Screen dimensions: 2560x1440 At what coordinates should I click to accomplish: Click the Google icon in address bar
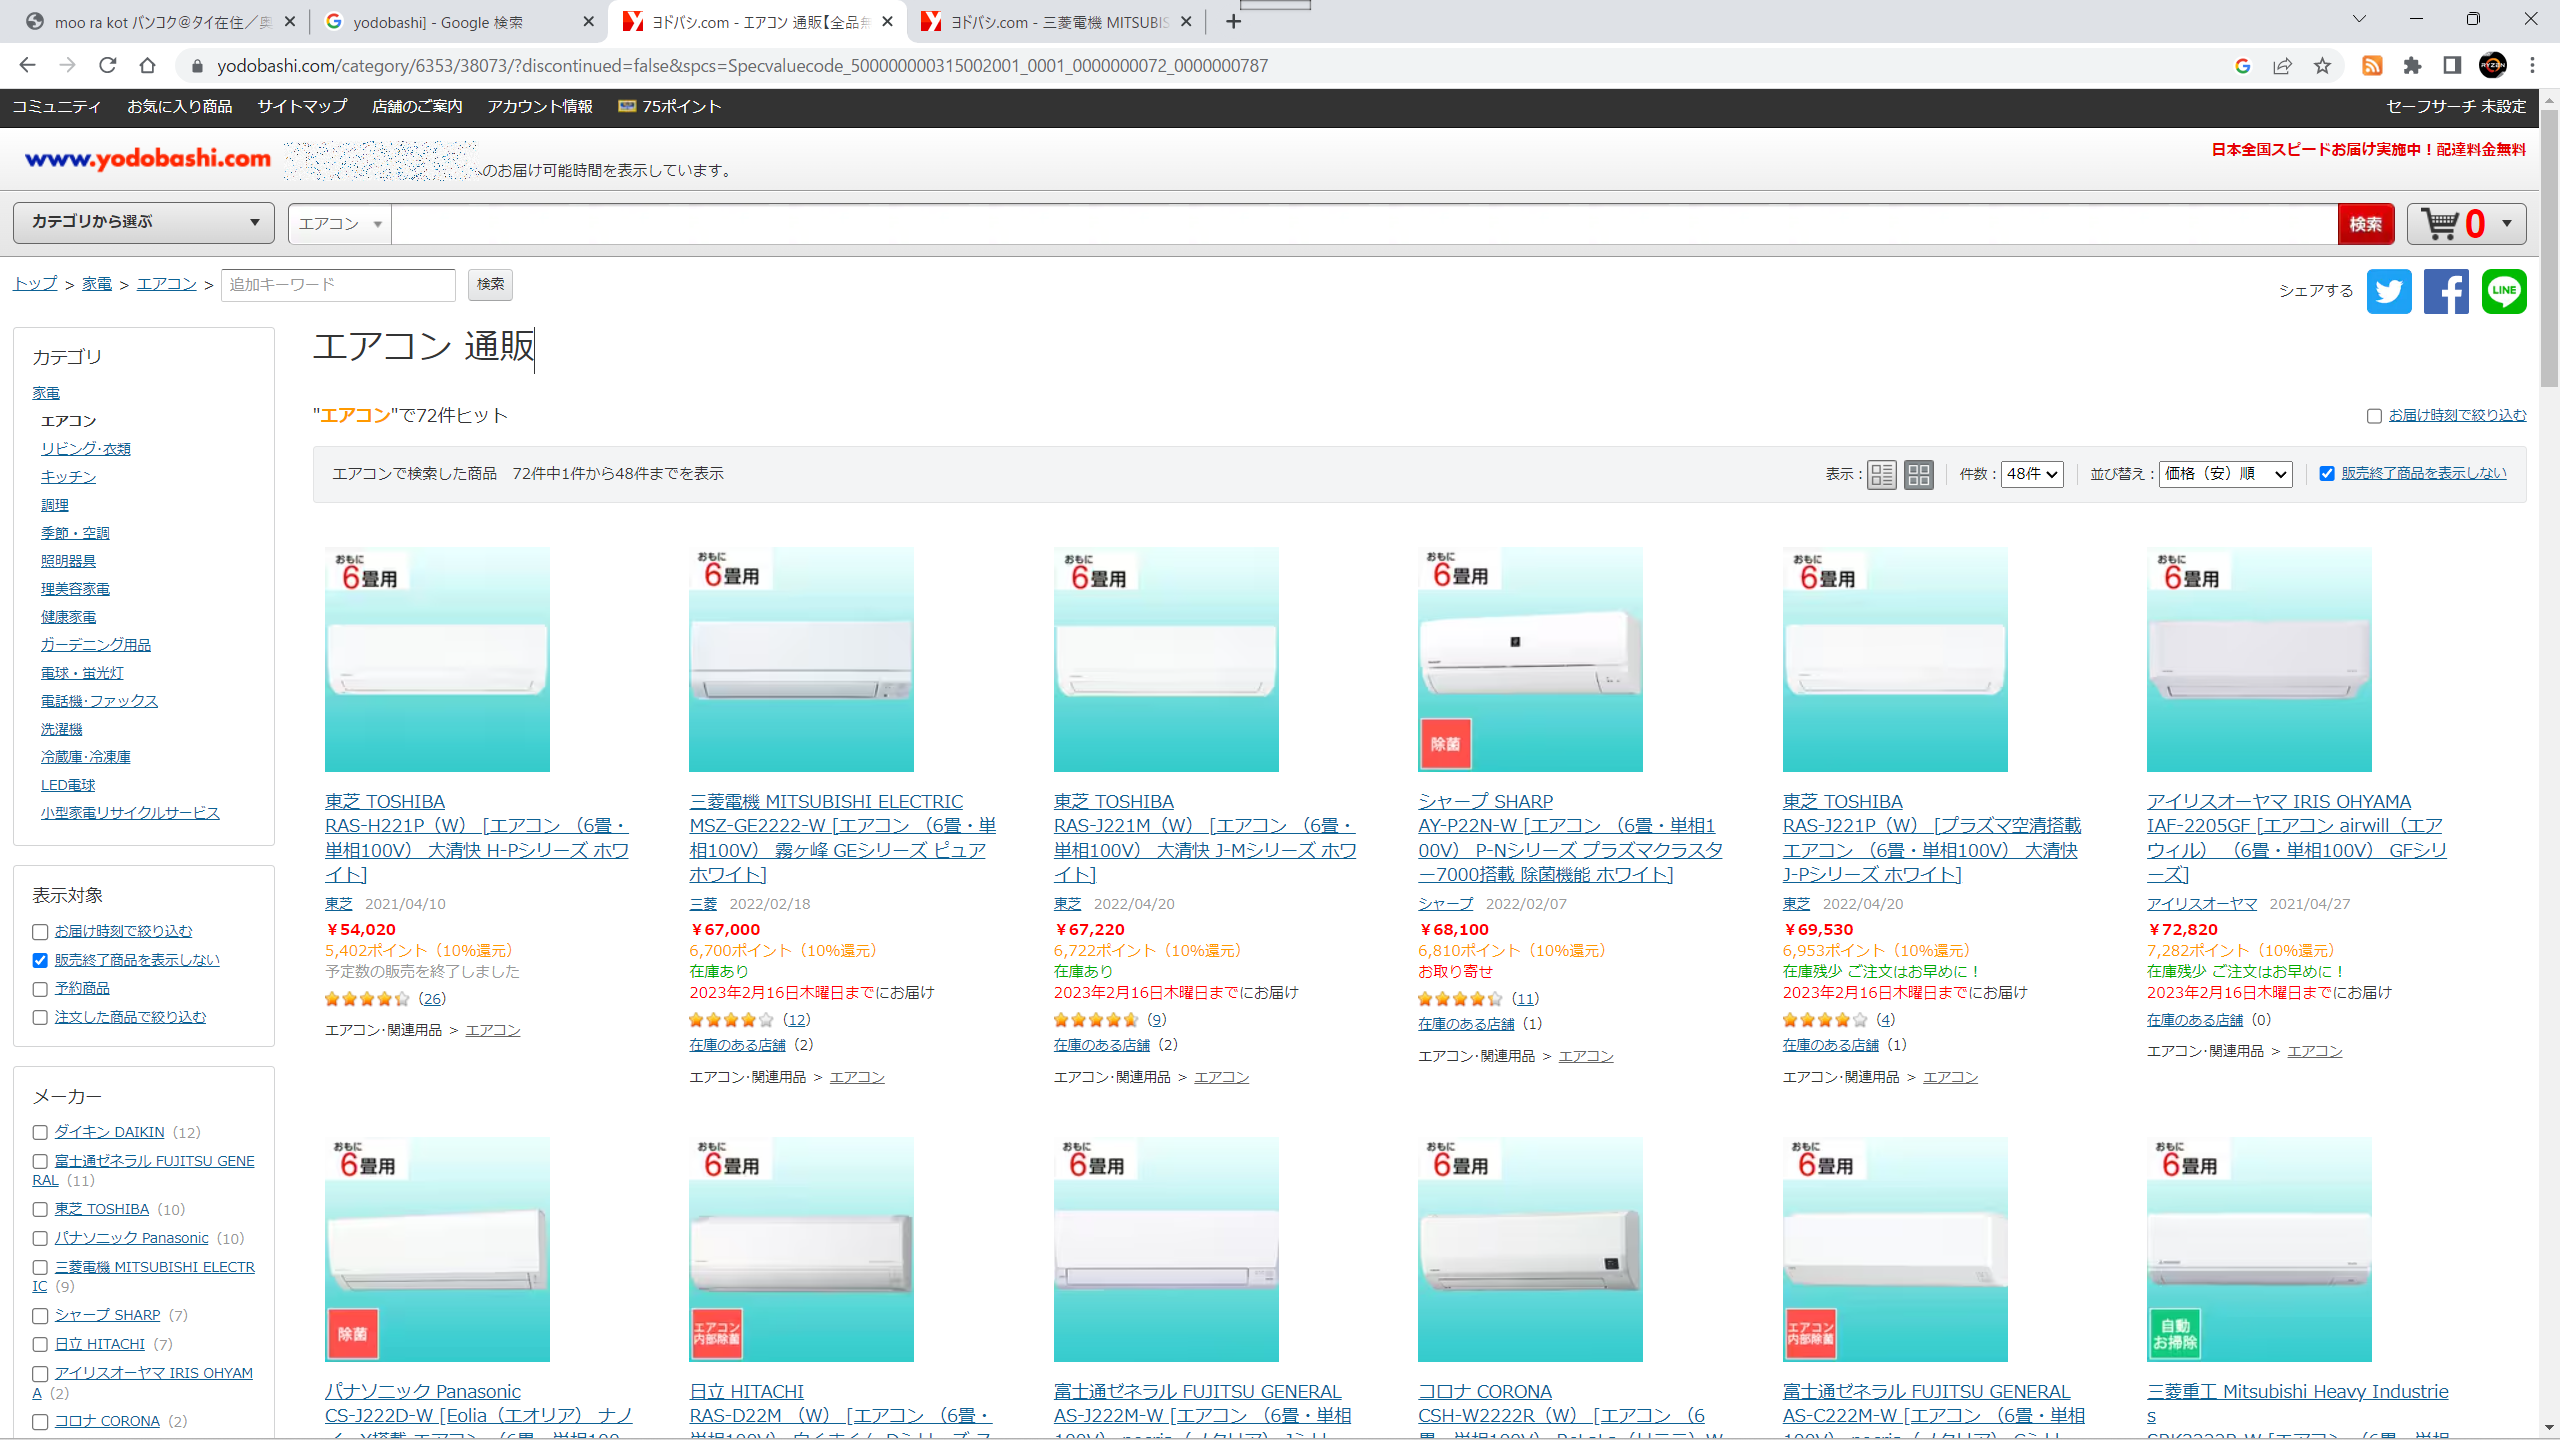tap(2242, 66)
